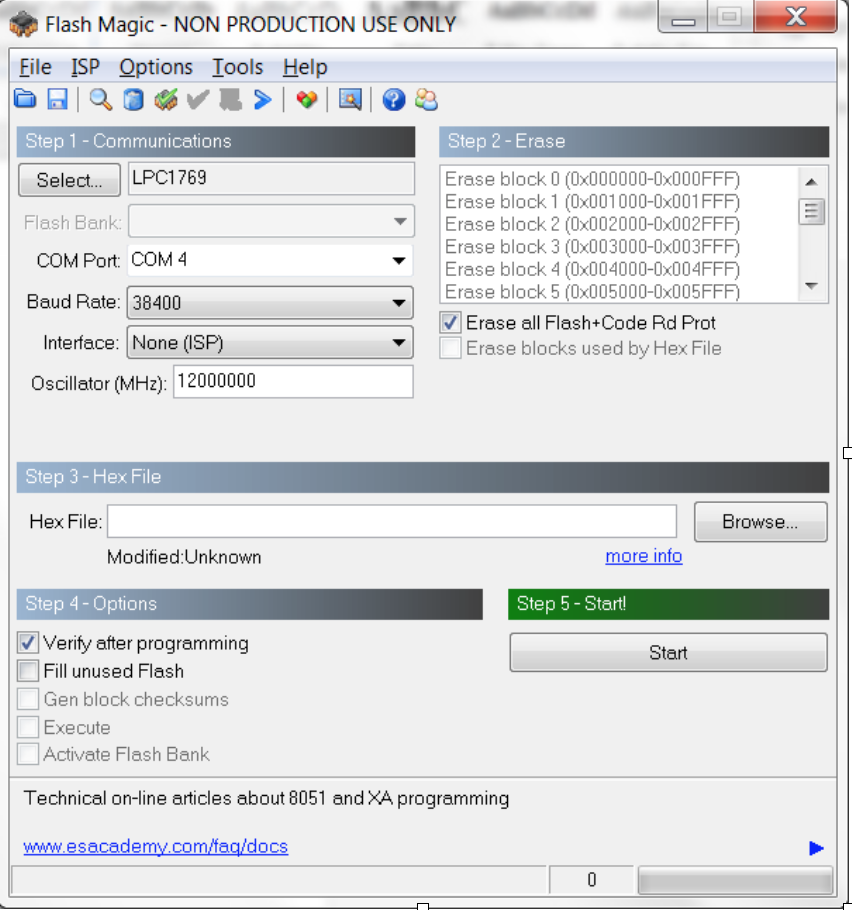Image resolution: width=852 pixels, height=910 pixels.
Task: Toggle Activate Flash Bank checkbox
Action: tap(28, 754)
